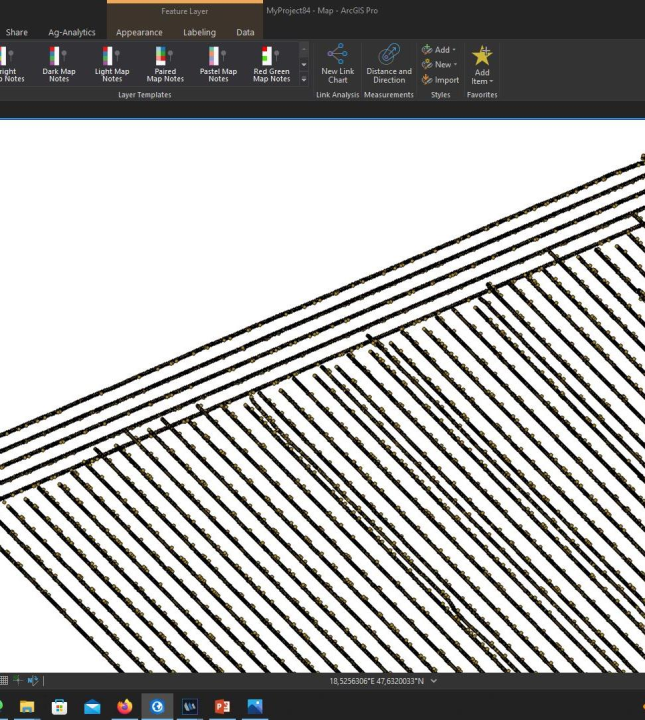This screenshot has width=645, height=720.
Task: Toggle the snapping icon in status bar
Action: click(x=17, y=681)
